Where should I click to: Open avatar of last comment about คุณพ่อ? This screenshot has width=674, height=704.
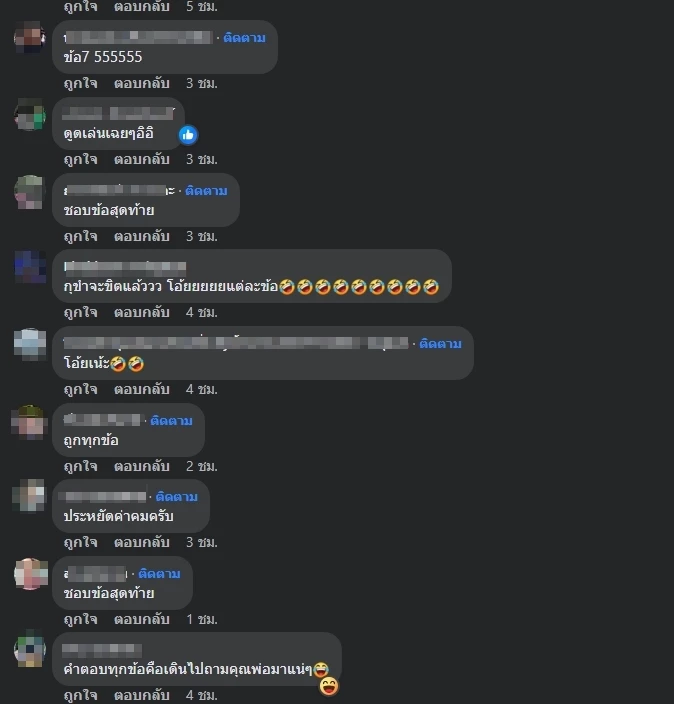tap(30, 649)
